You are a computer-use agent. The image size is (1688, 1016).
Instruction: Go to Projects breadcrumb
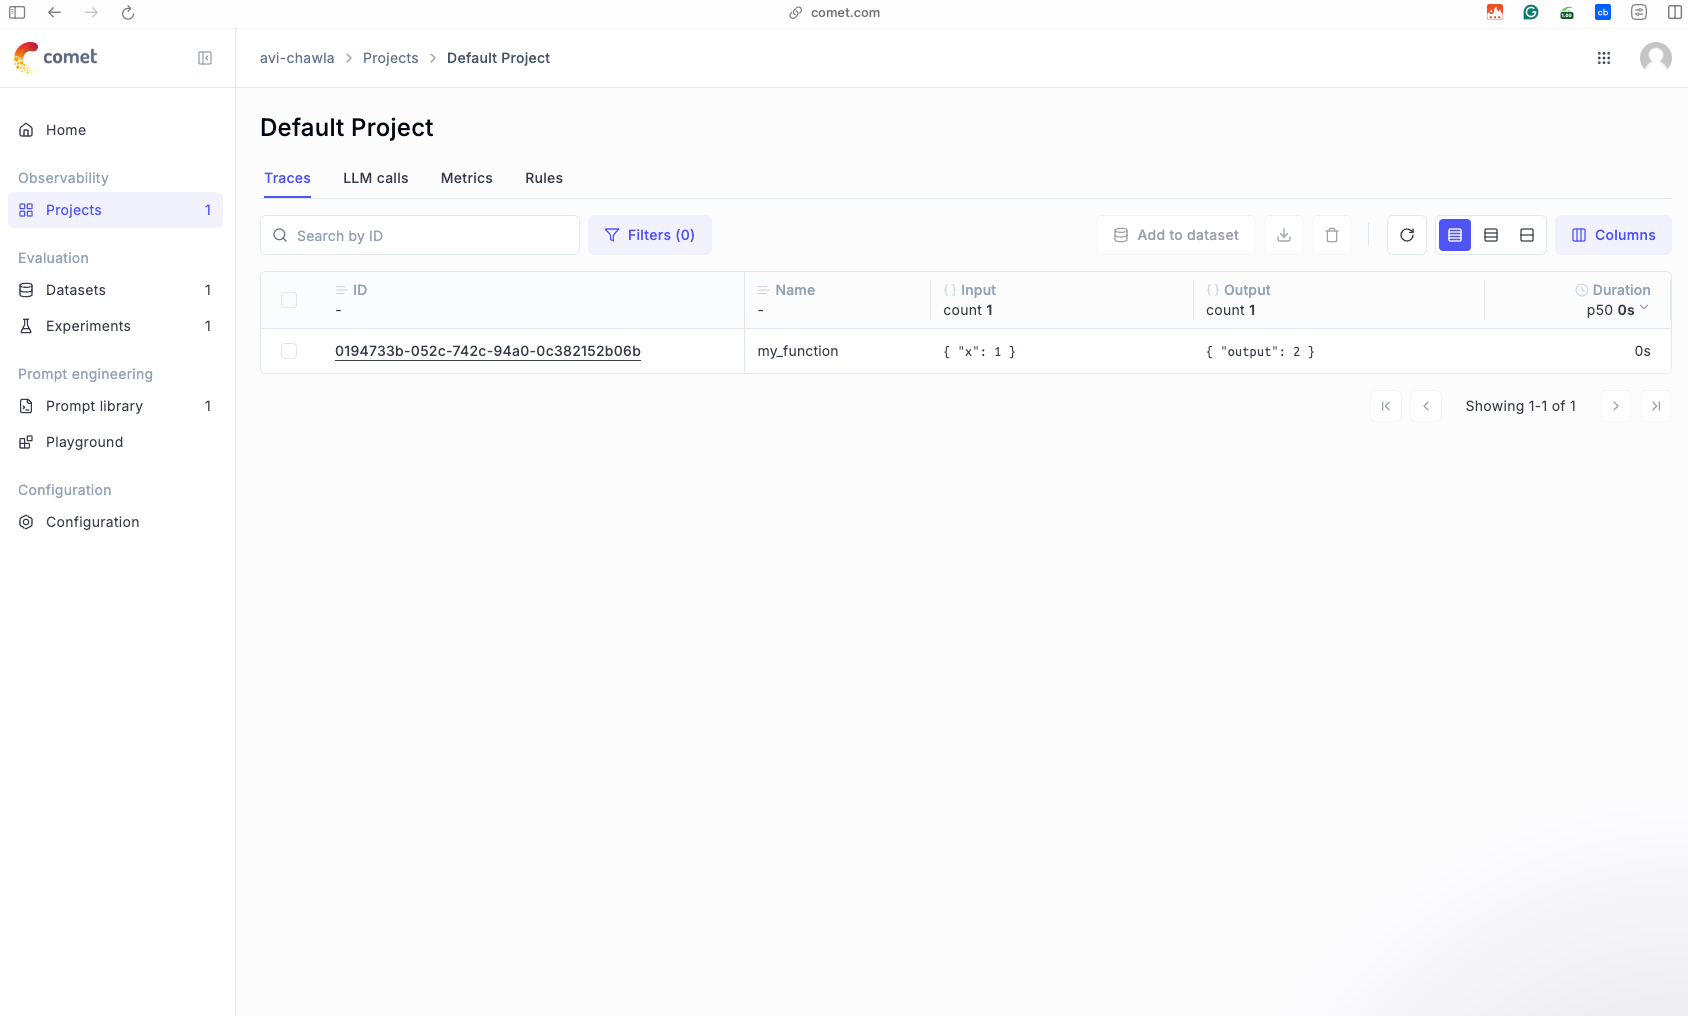(391, 58)
